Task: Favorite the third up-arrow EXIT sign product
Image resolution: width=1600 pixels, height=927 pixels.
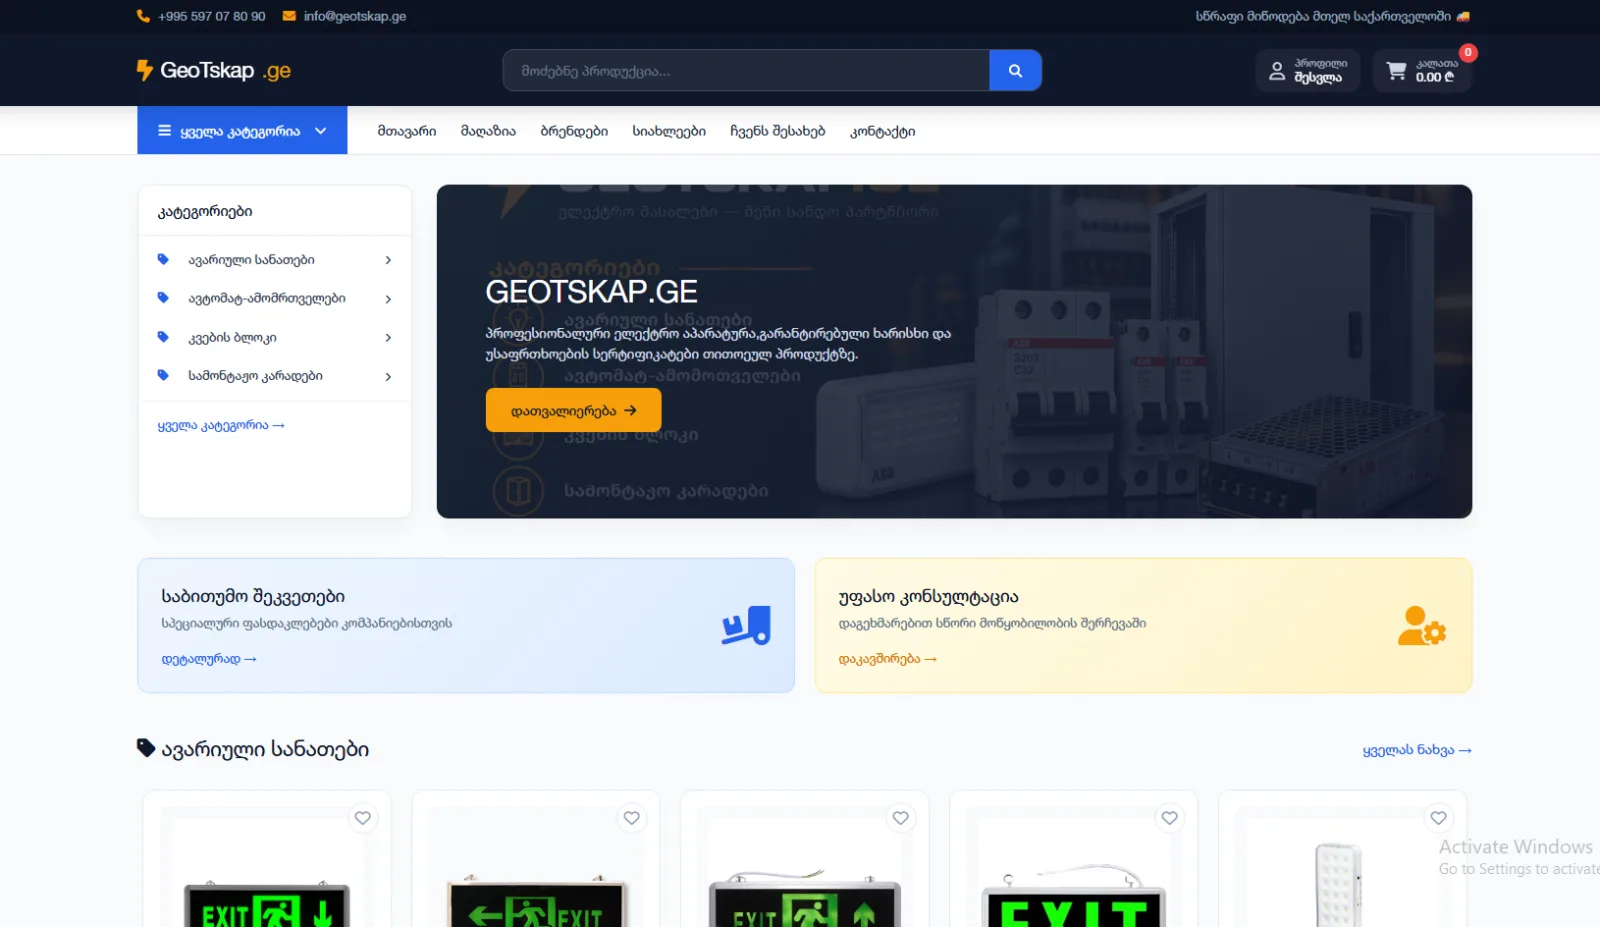Action: (901, 818)
